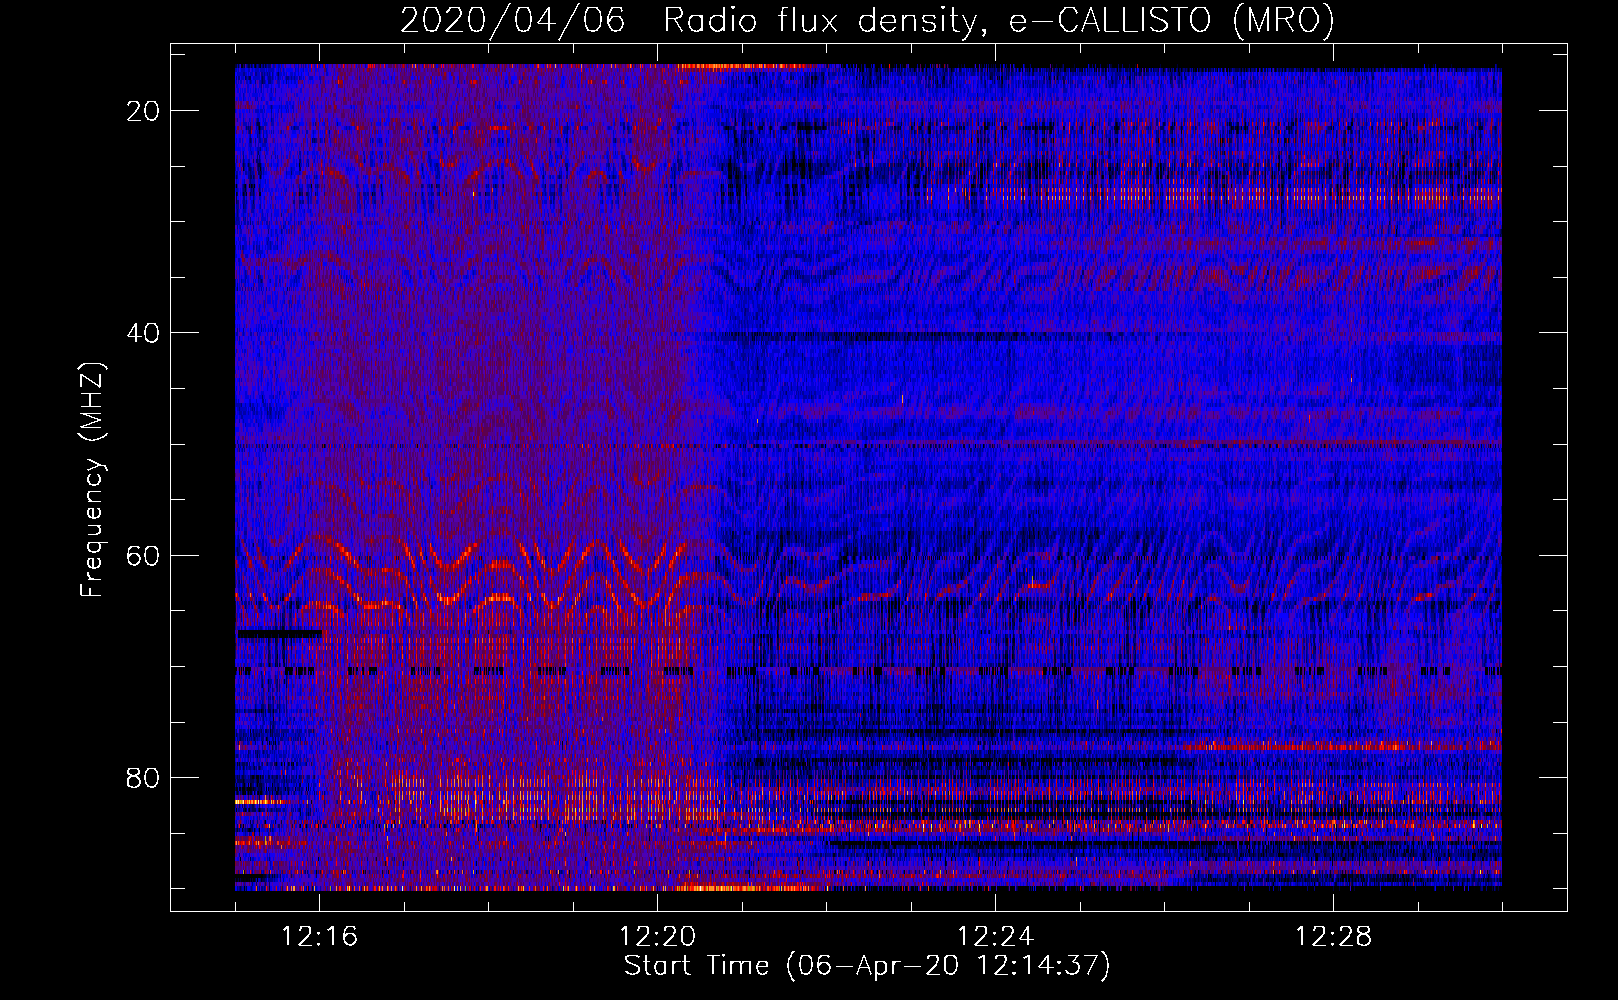Click the plot title "2020/04/06 Radio flux density, e-CALLISTO (MRO)"
Viewport: 1618px width, 1000px height.
(867, 20)
